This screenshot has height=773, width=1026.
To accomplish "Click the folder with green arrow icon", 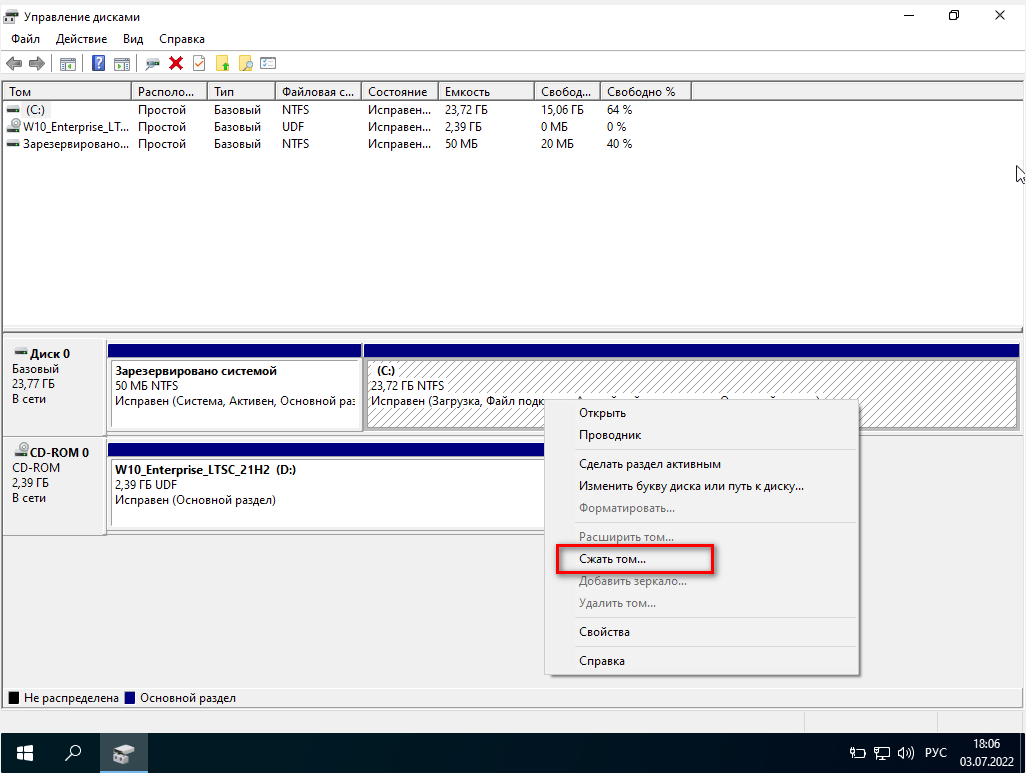I will coord(223,63).
